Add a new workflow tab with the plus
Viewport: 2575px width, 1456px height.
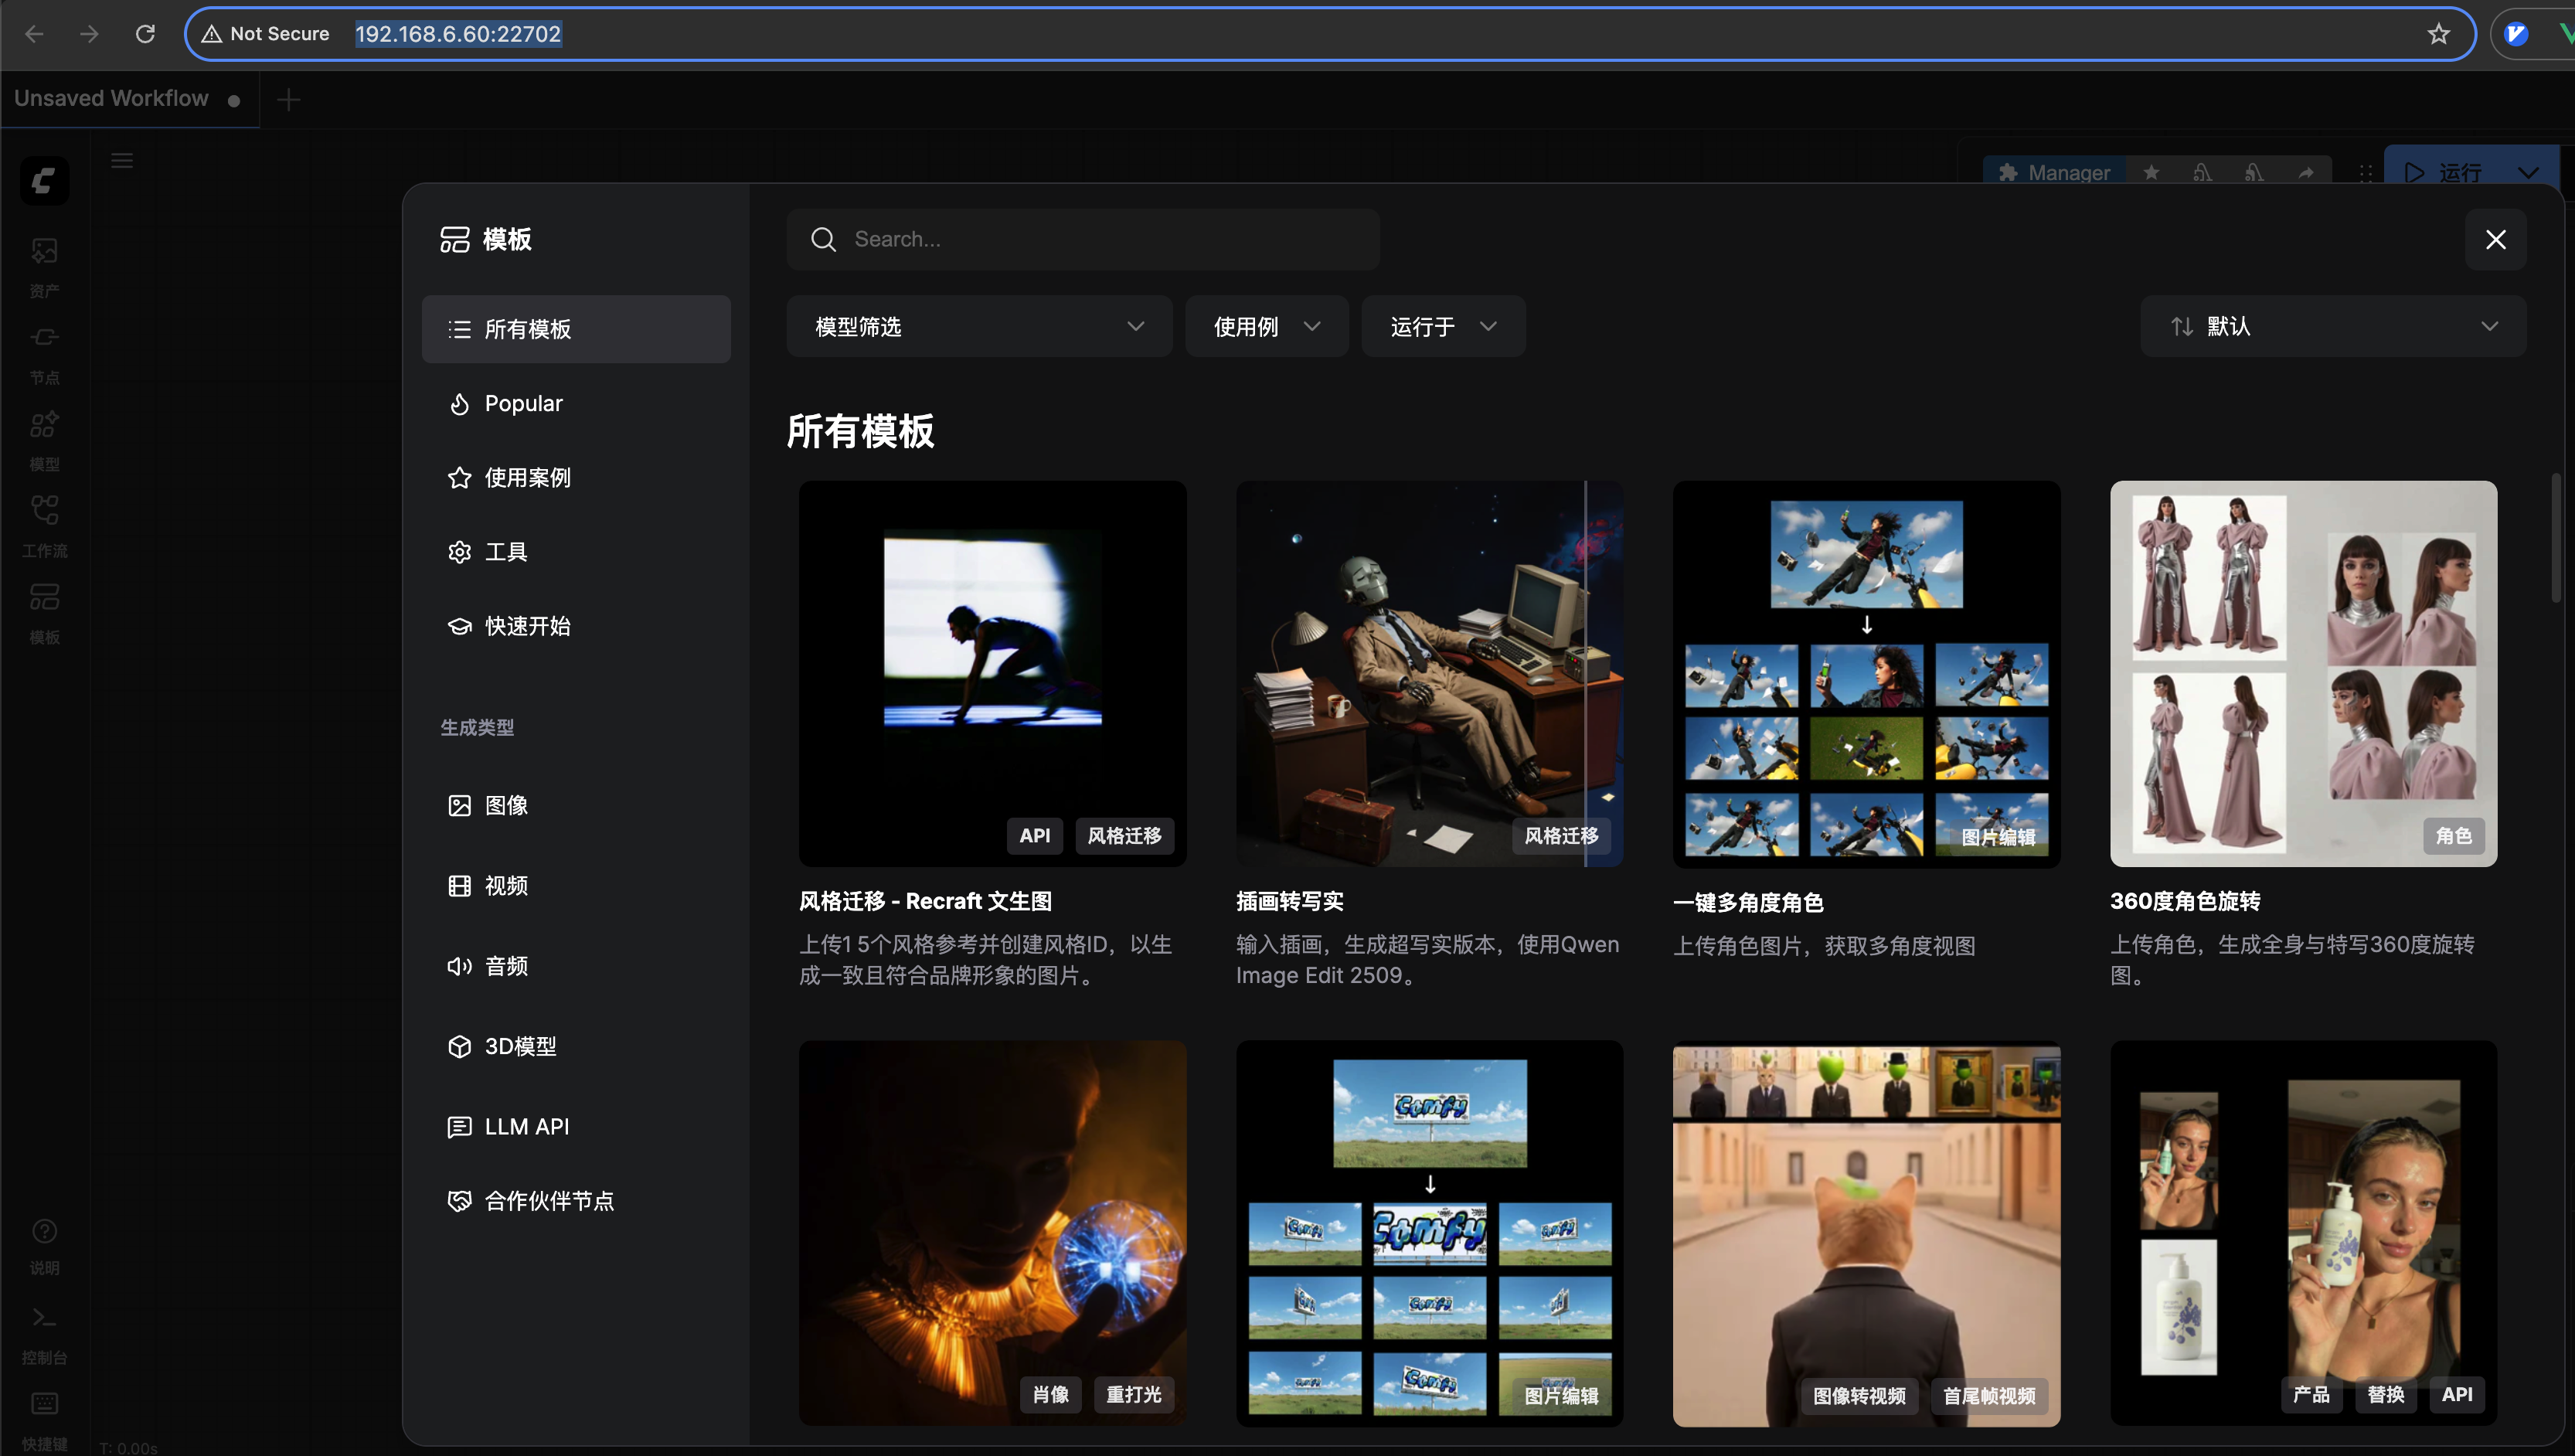[x=288, y=99]
